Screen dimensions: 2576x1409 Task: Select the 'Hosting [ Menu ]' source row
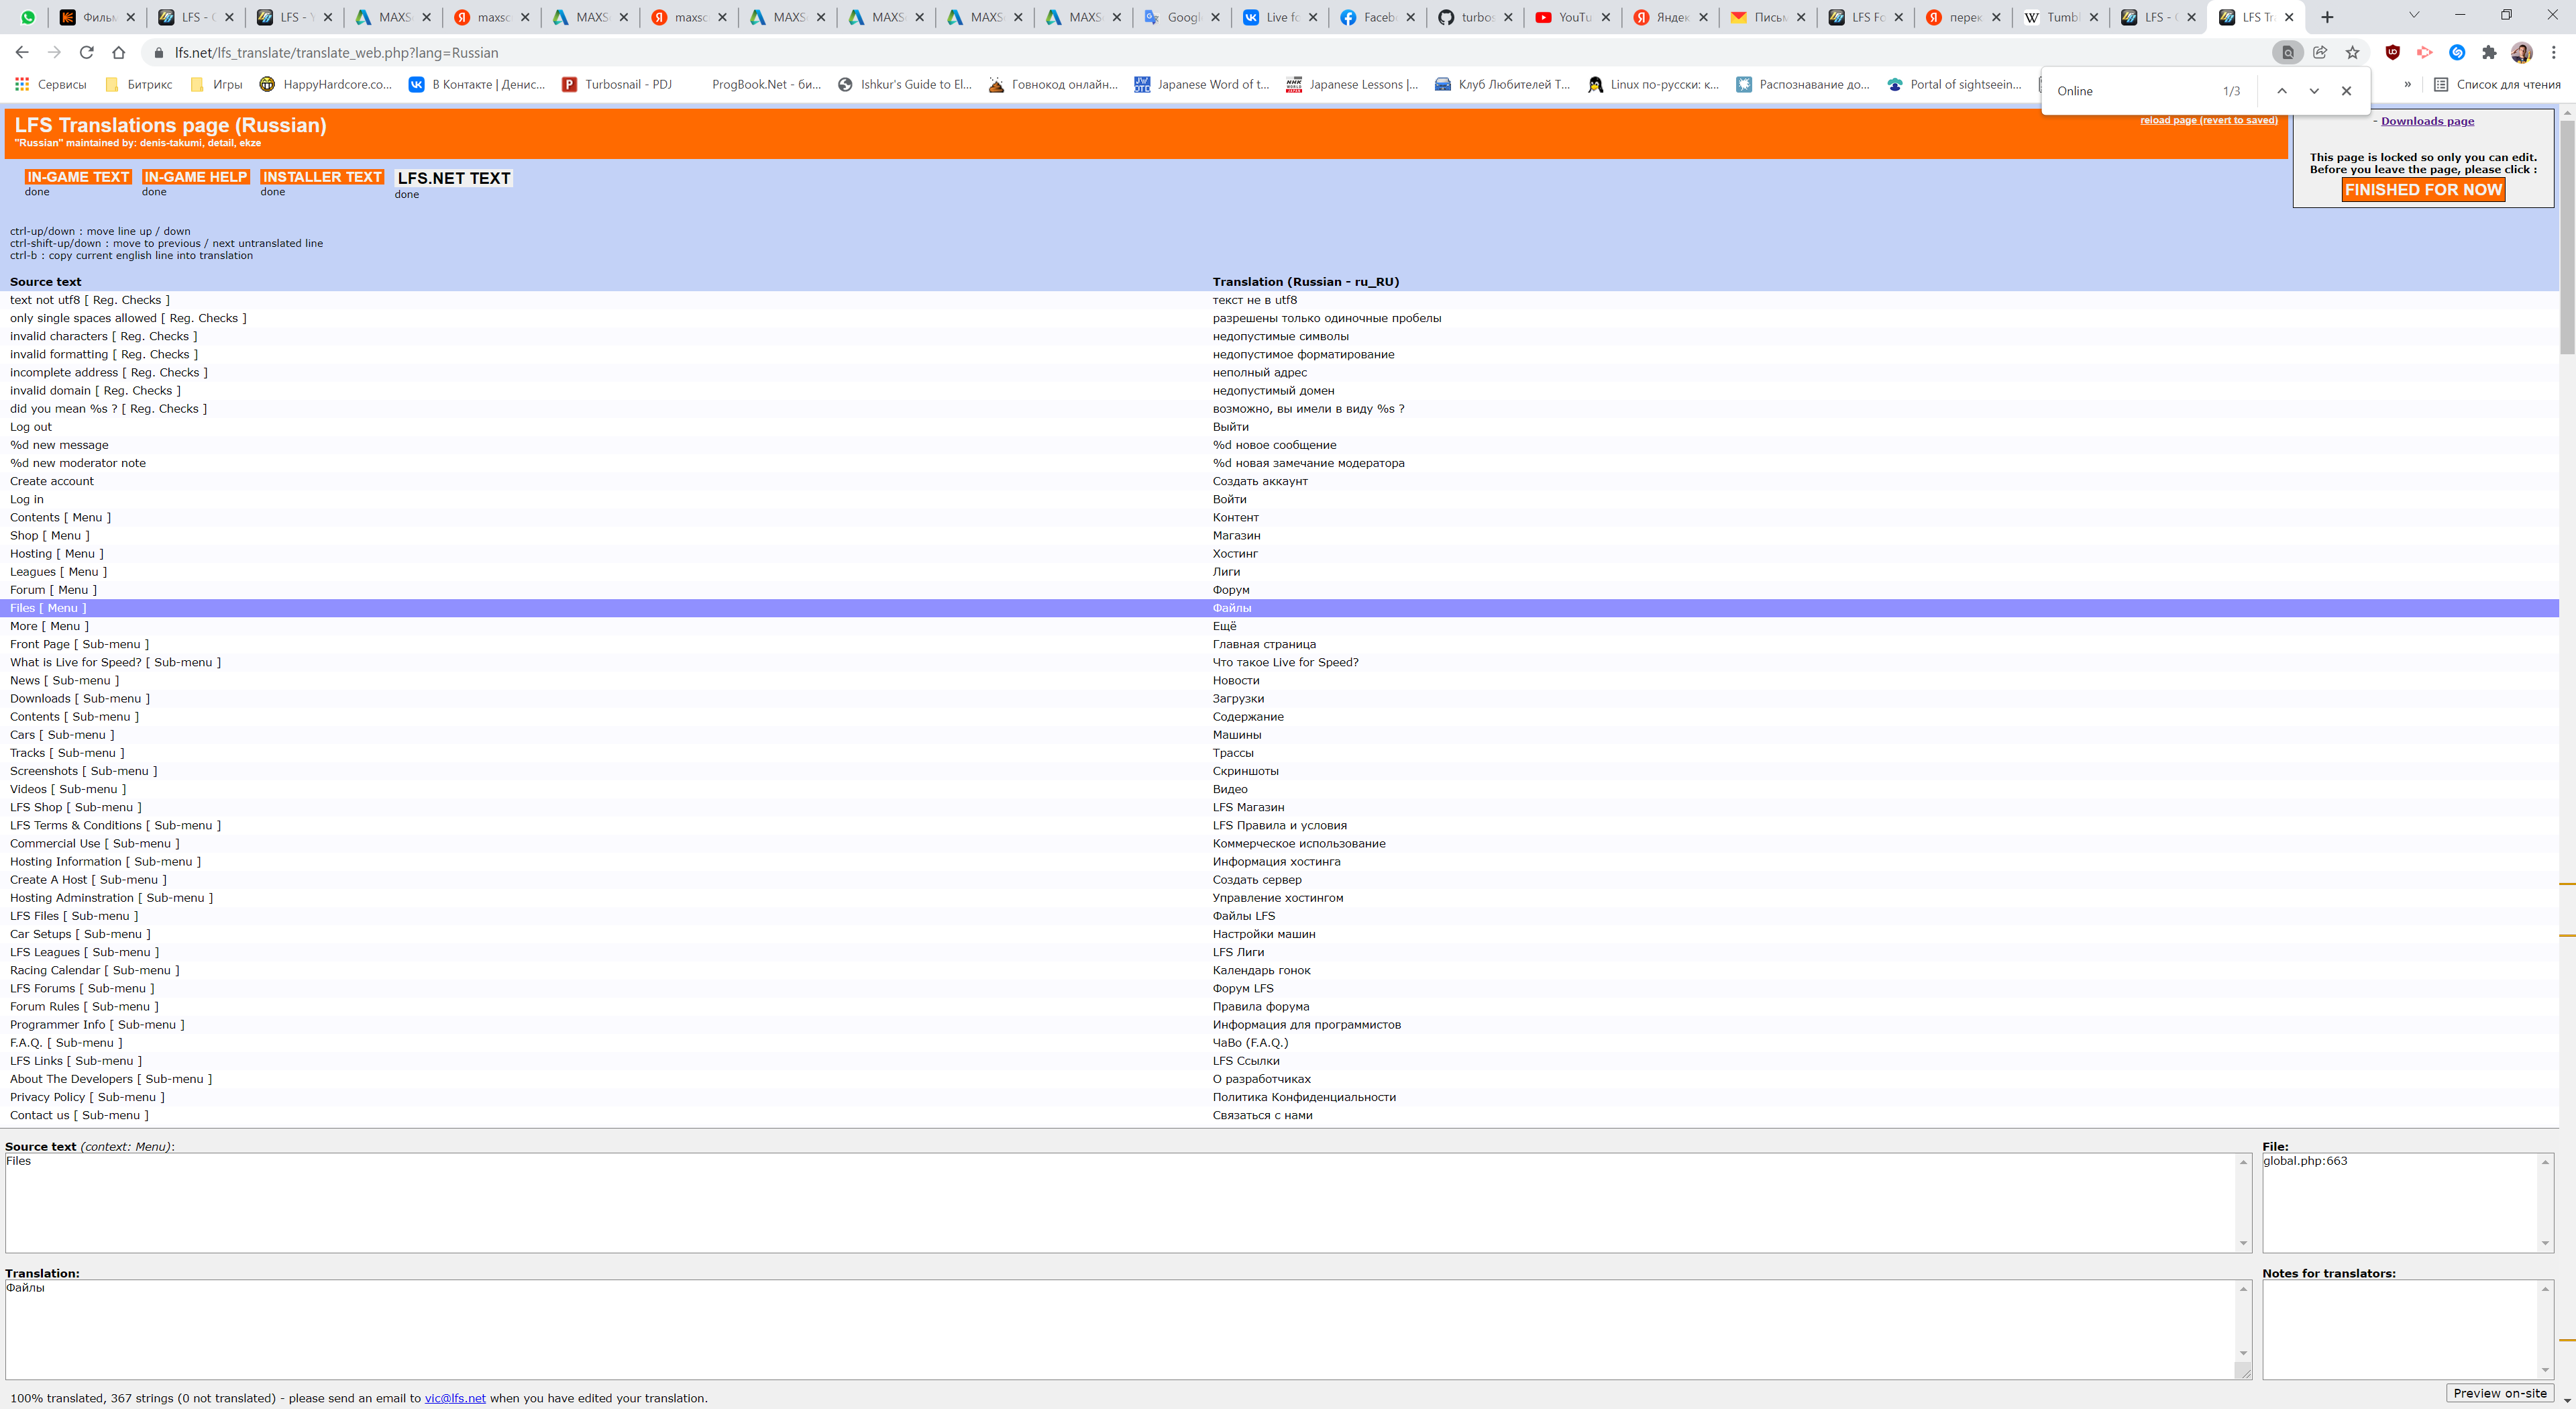pyautogui.click(x=56, y=554)
